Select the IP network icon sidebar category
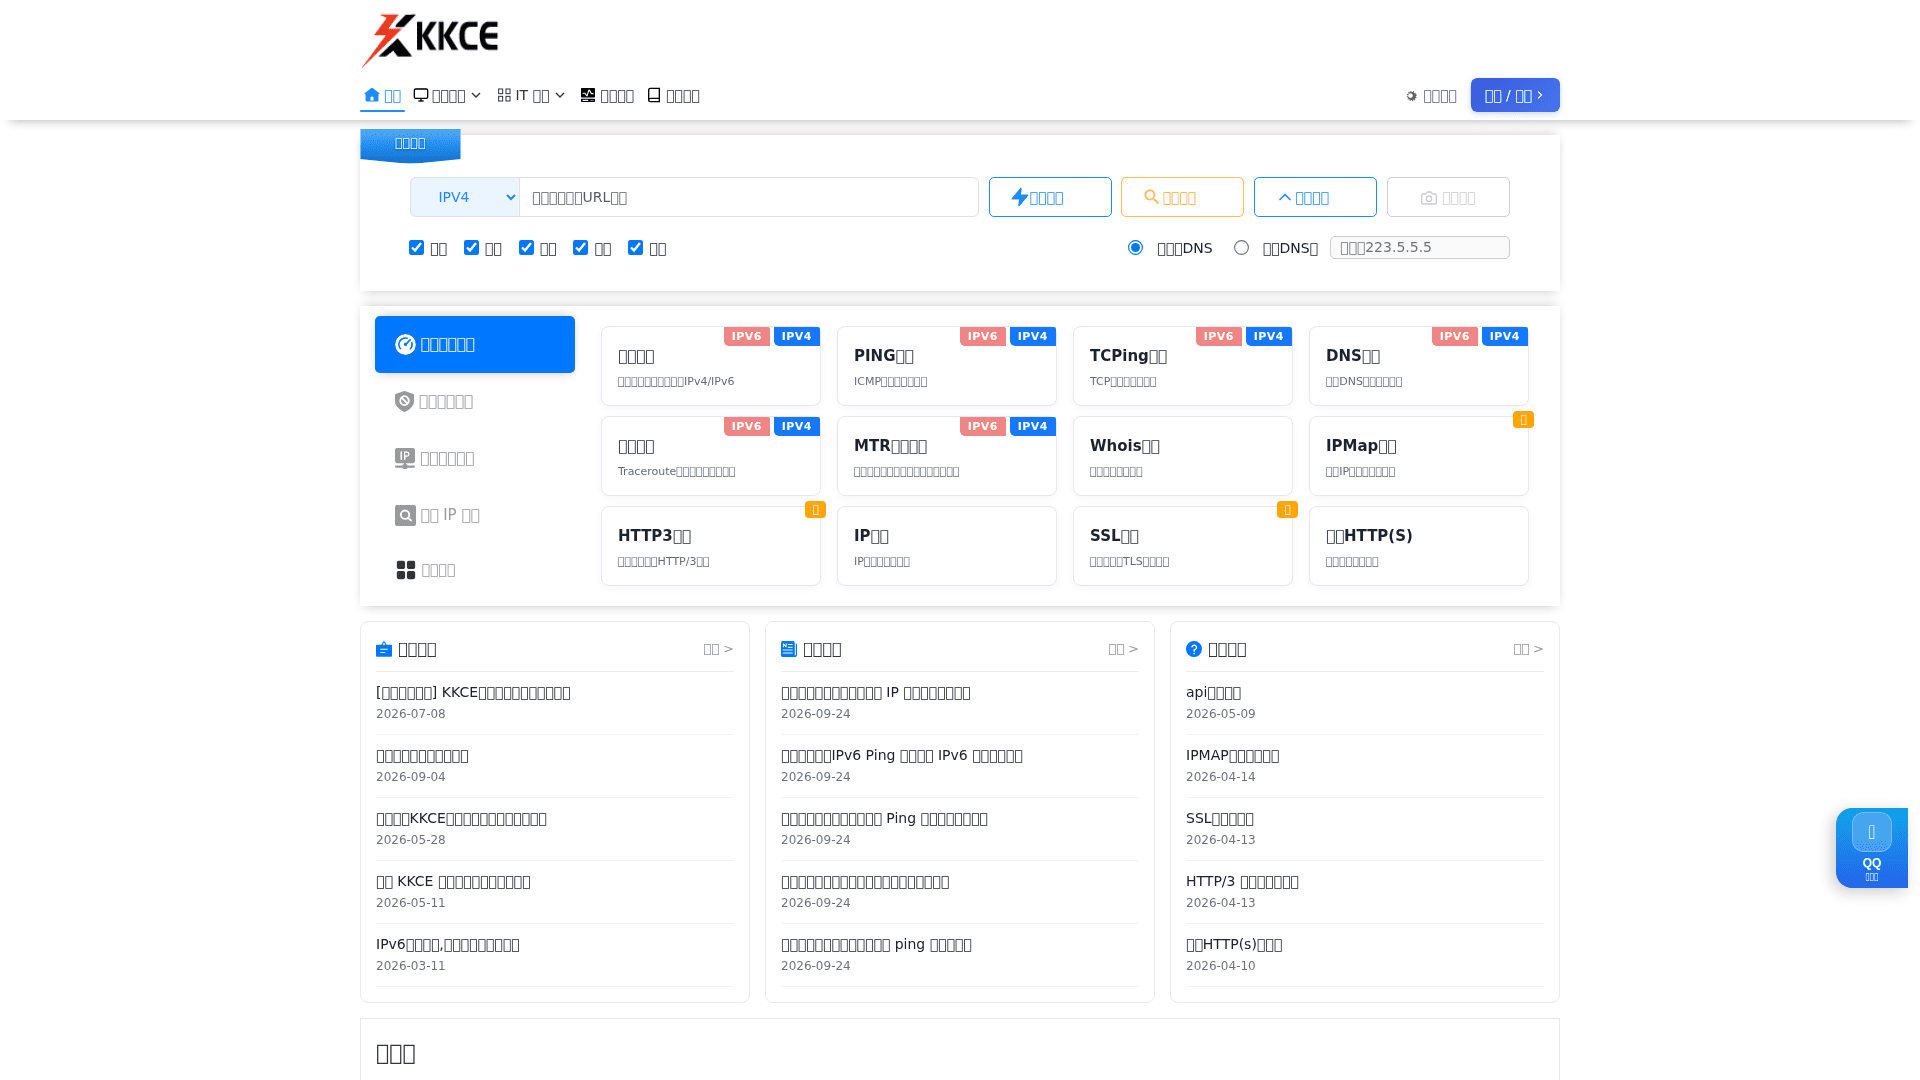 (475, 458)
